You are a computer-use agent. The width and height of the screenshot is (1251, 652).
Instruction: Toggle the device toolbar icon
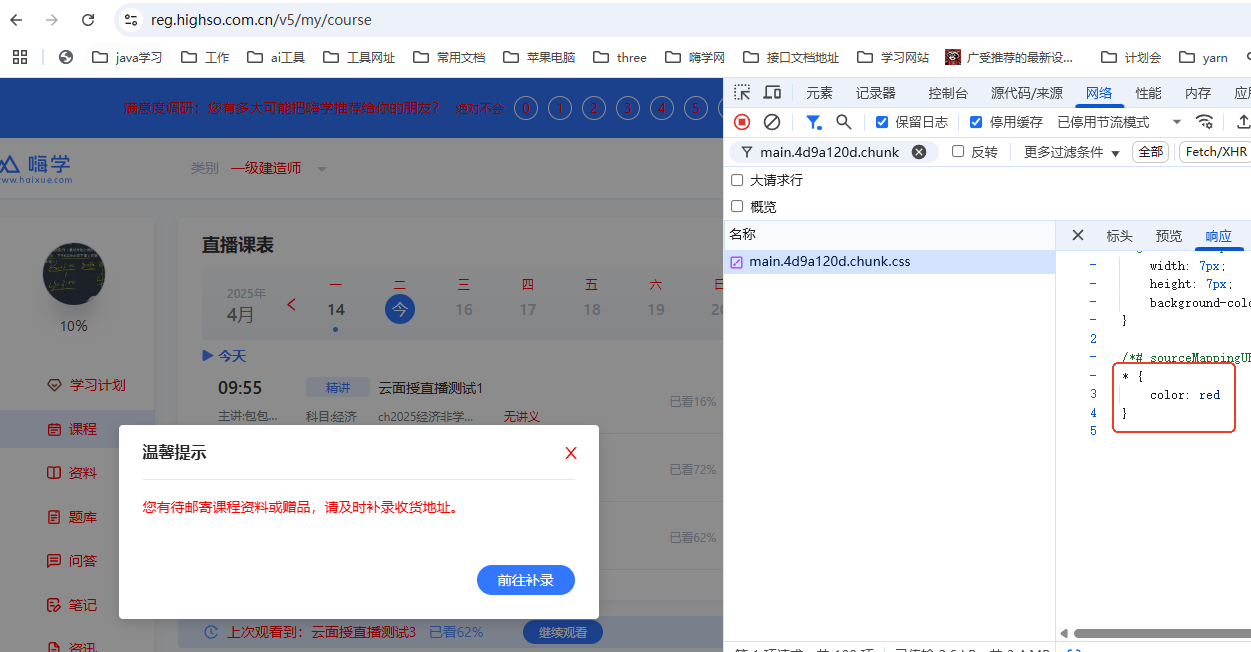coord(772,93)
